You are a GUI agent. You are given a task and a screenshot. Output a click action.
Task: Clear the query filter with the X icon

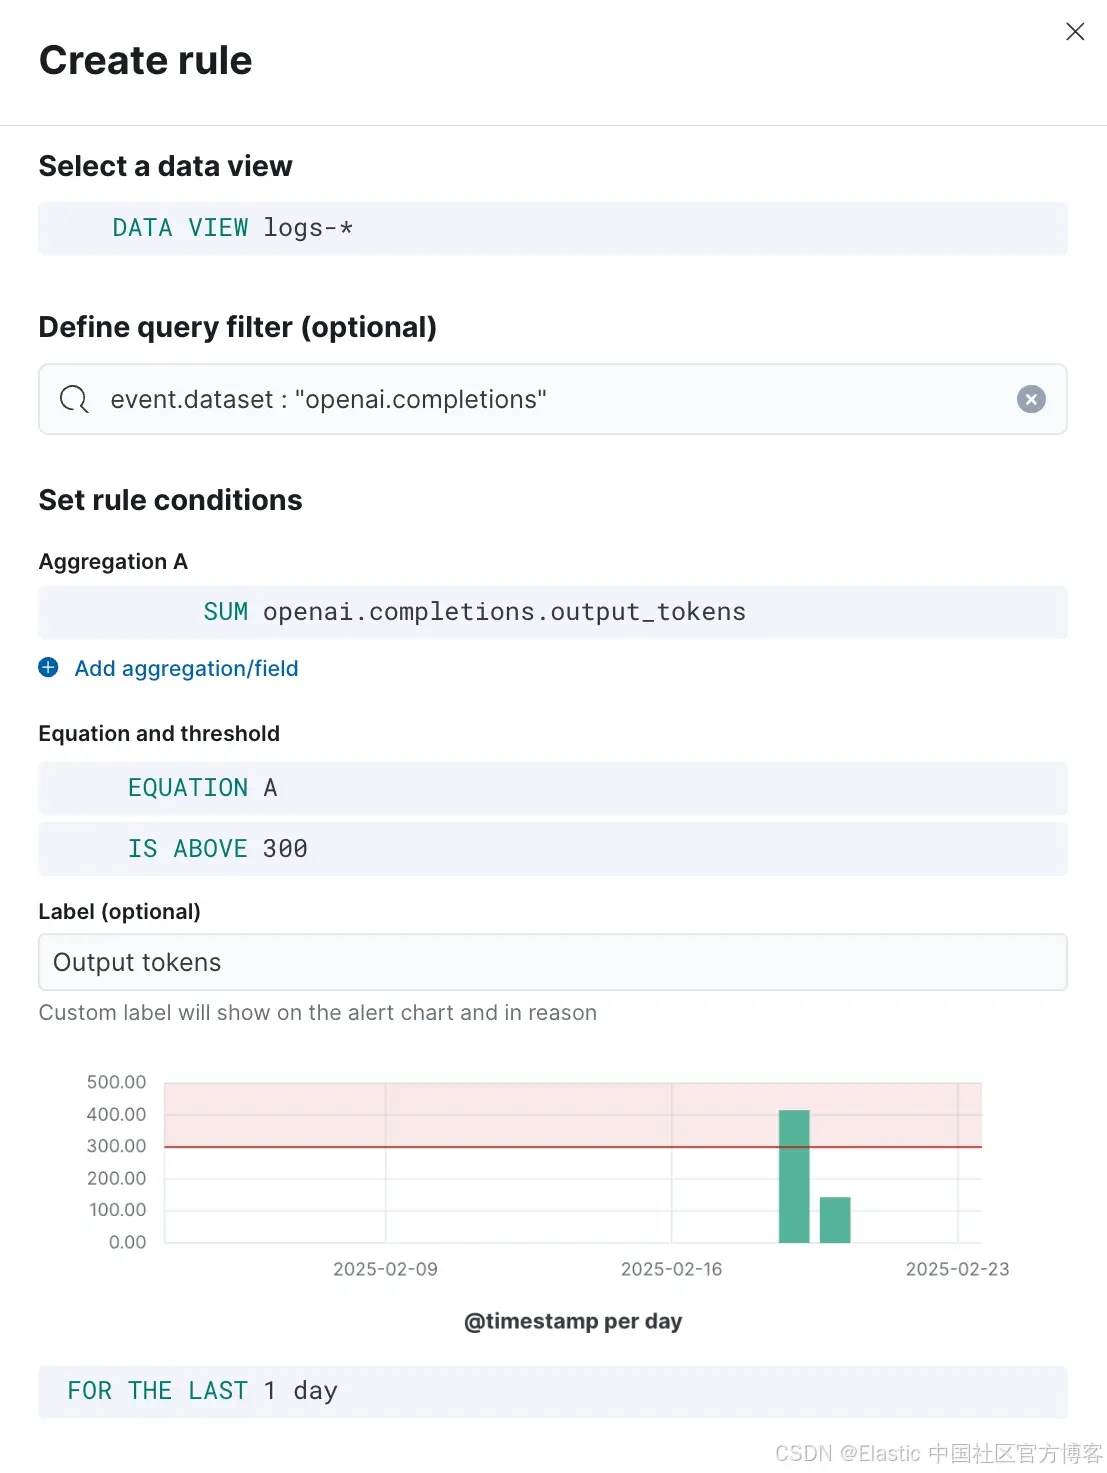(1031, 399)
